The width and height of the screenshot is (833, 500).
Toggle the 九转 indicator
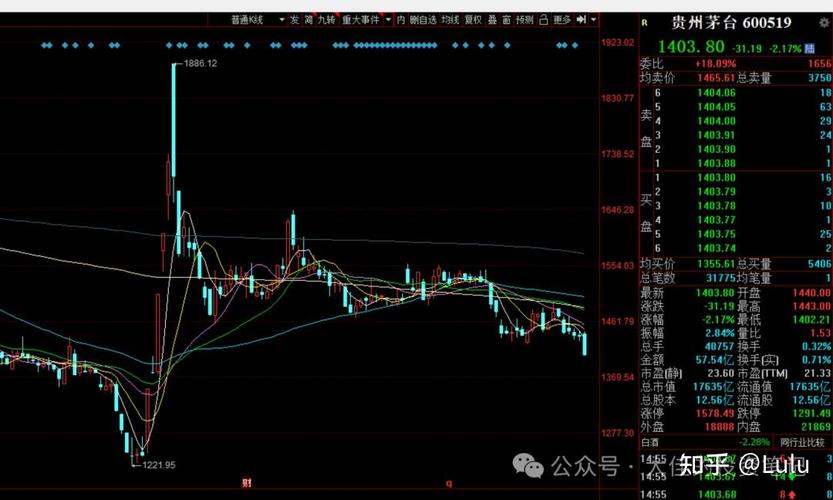tap(327, 20)
